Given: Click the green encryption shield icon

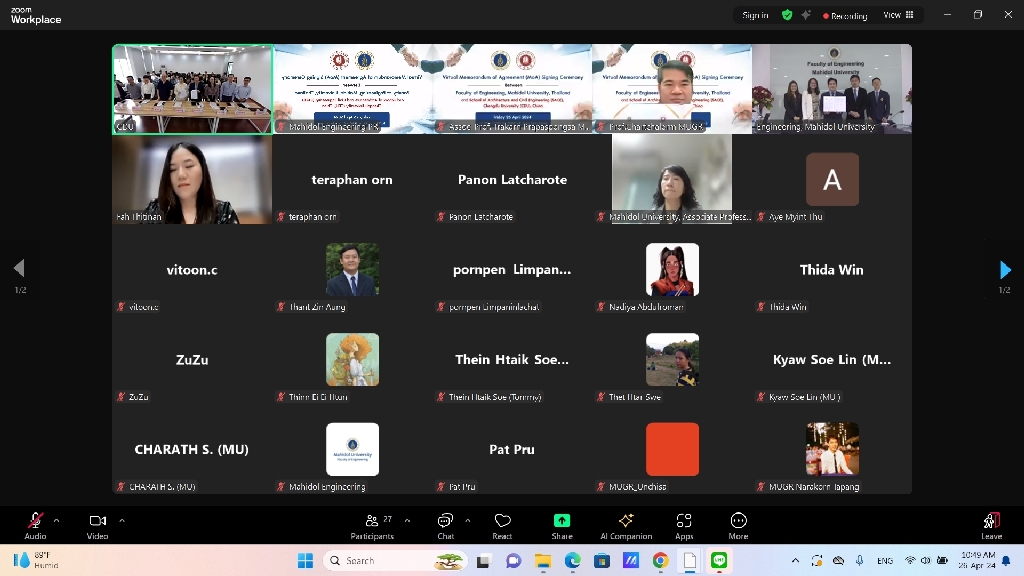Looking at the screenshot, I should pyautogui.click(x=787, y=15).
